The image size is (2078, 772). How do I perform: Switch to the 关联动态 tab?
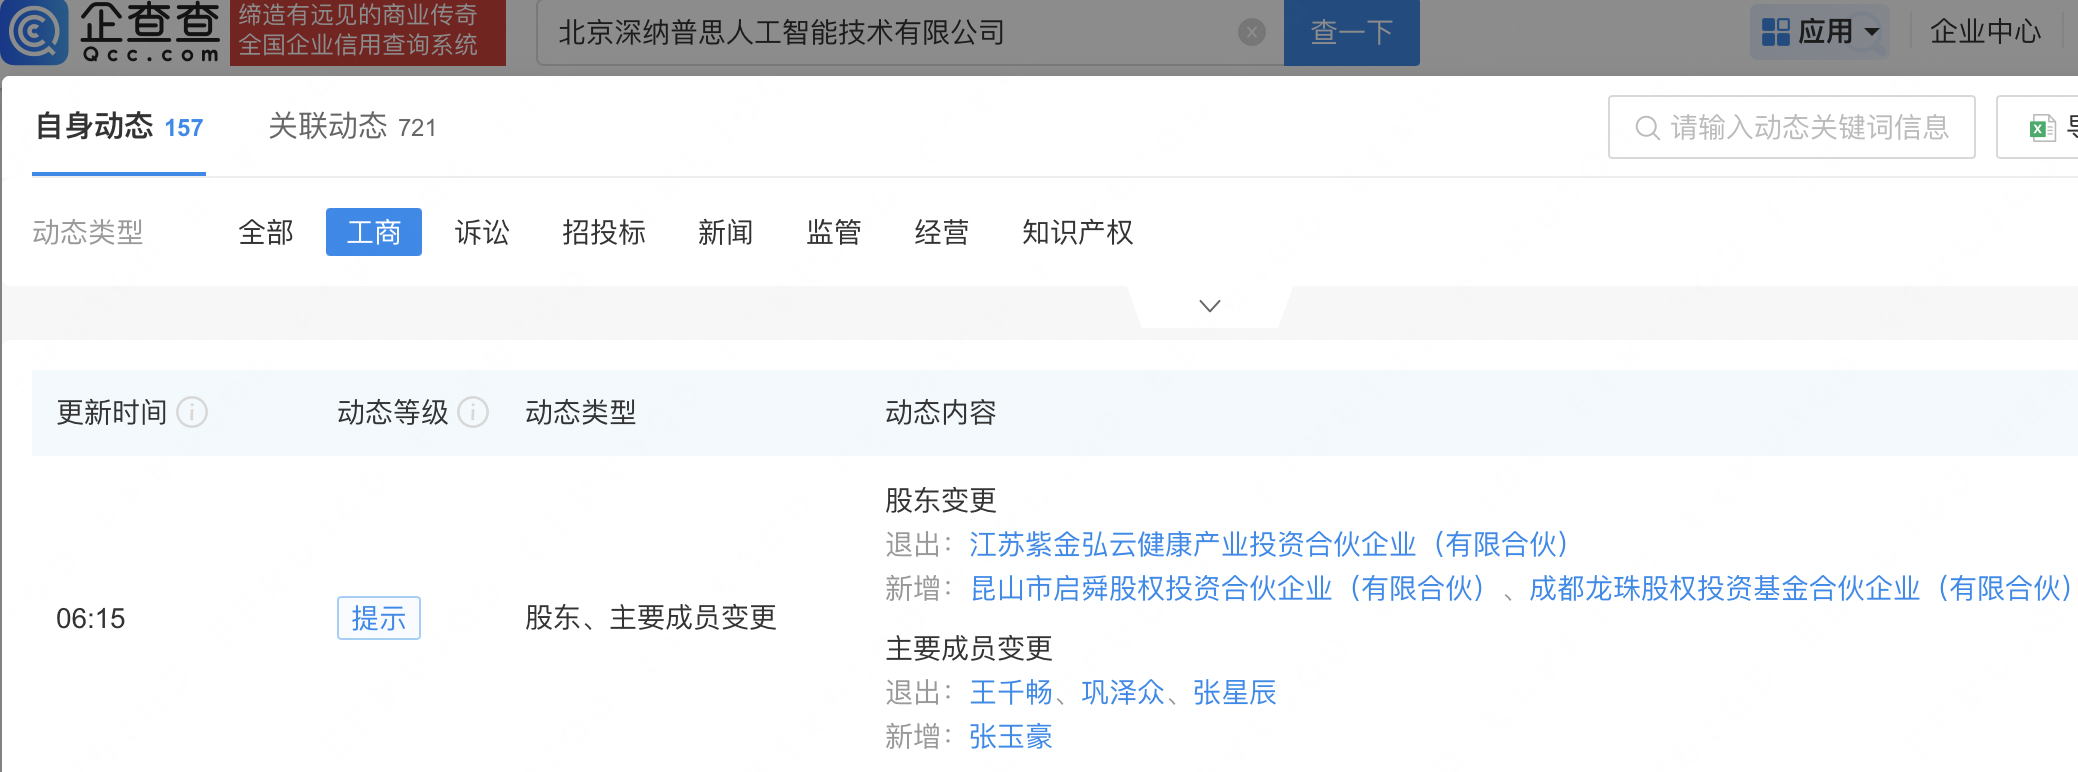352,127
